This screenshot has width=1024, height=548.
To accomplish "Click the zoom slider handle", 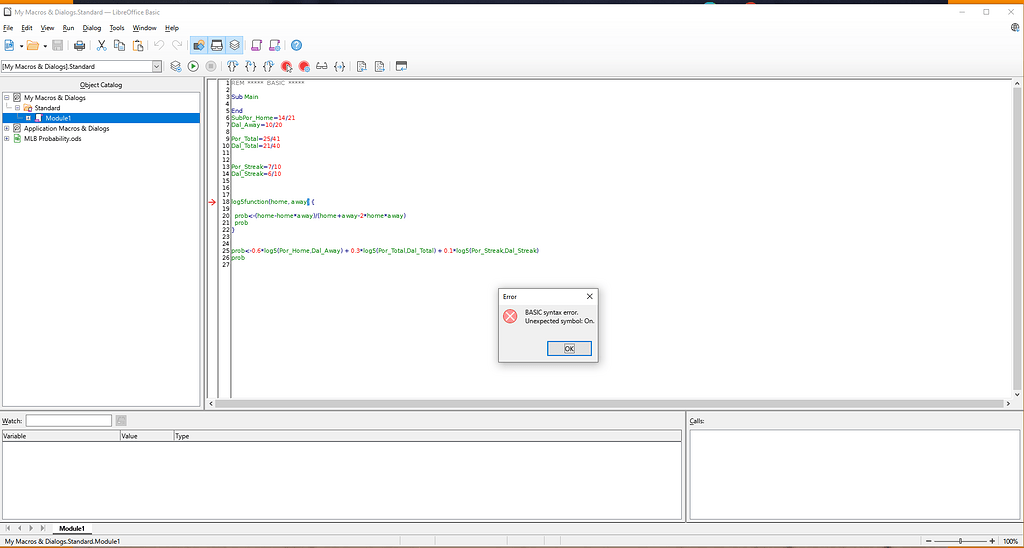I will click(960, 541).
